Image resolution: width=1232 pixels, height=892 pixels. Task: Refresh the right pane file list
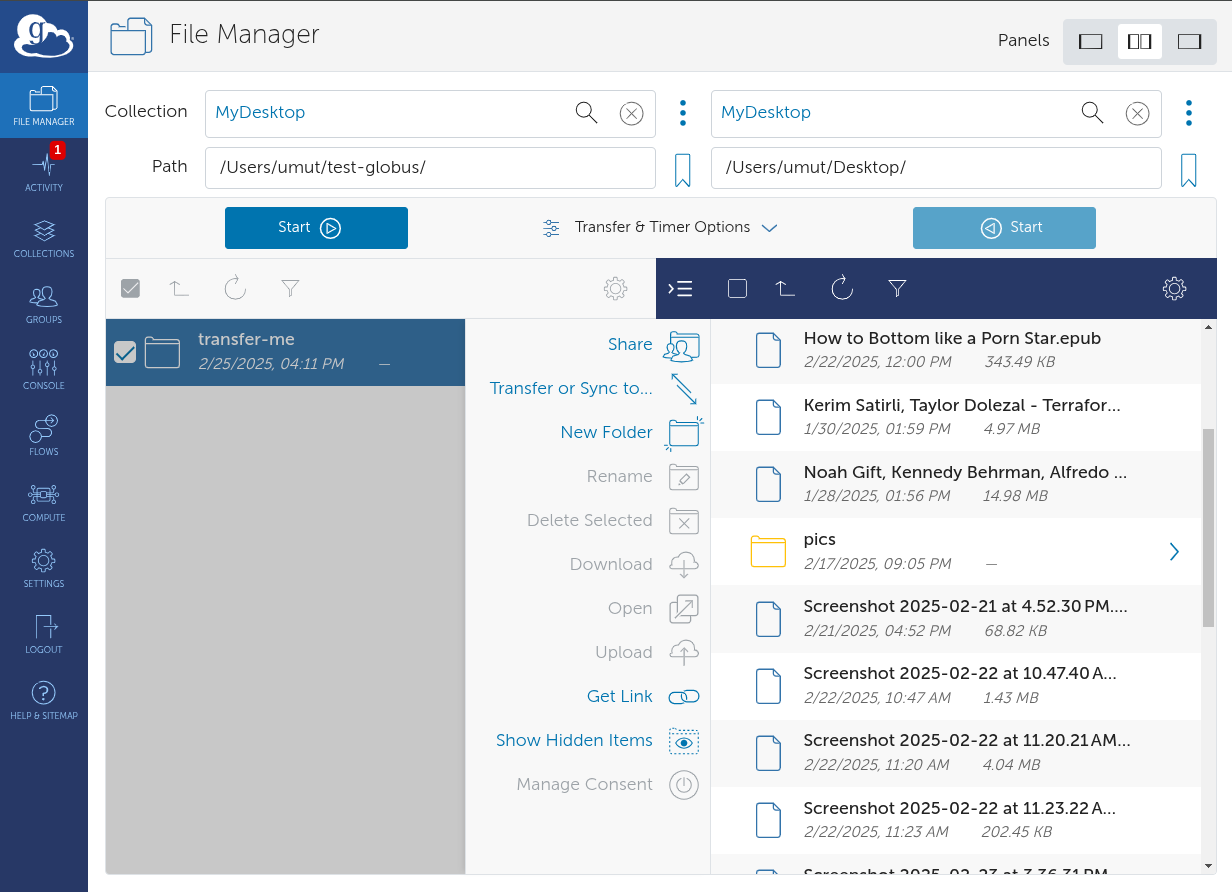pyautogui.click(x=842, y=288)
